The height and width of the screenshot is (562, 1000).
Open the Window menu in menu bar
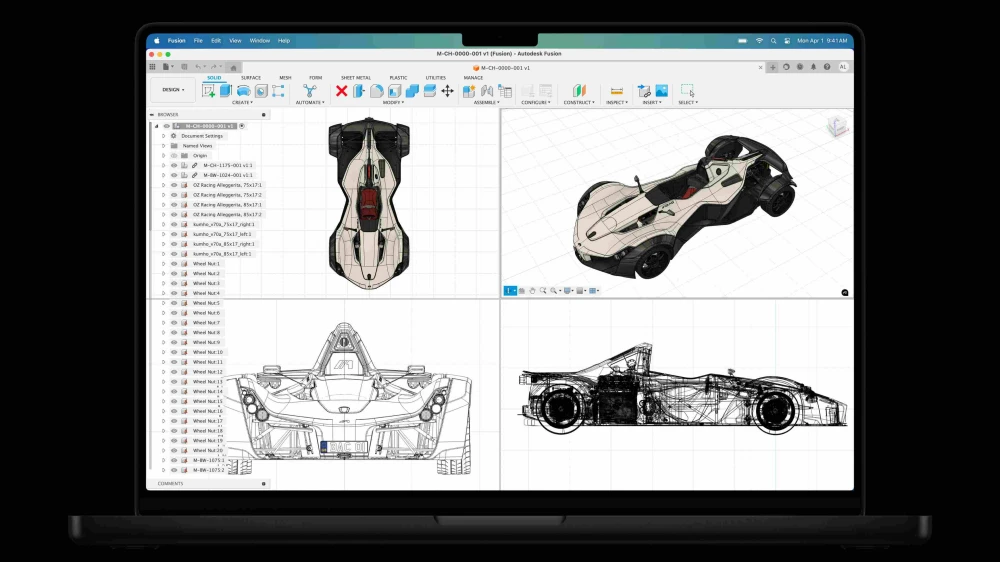coord(260,40)
